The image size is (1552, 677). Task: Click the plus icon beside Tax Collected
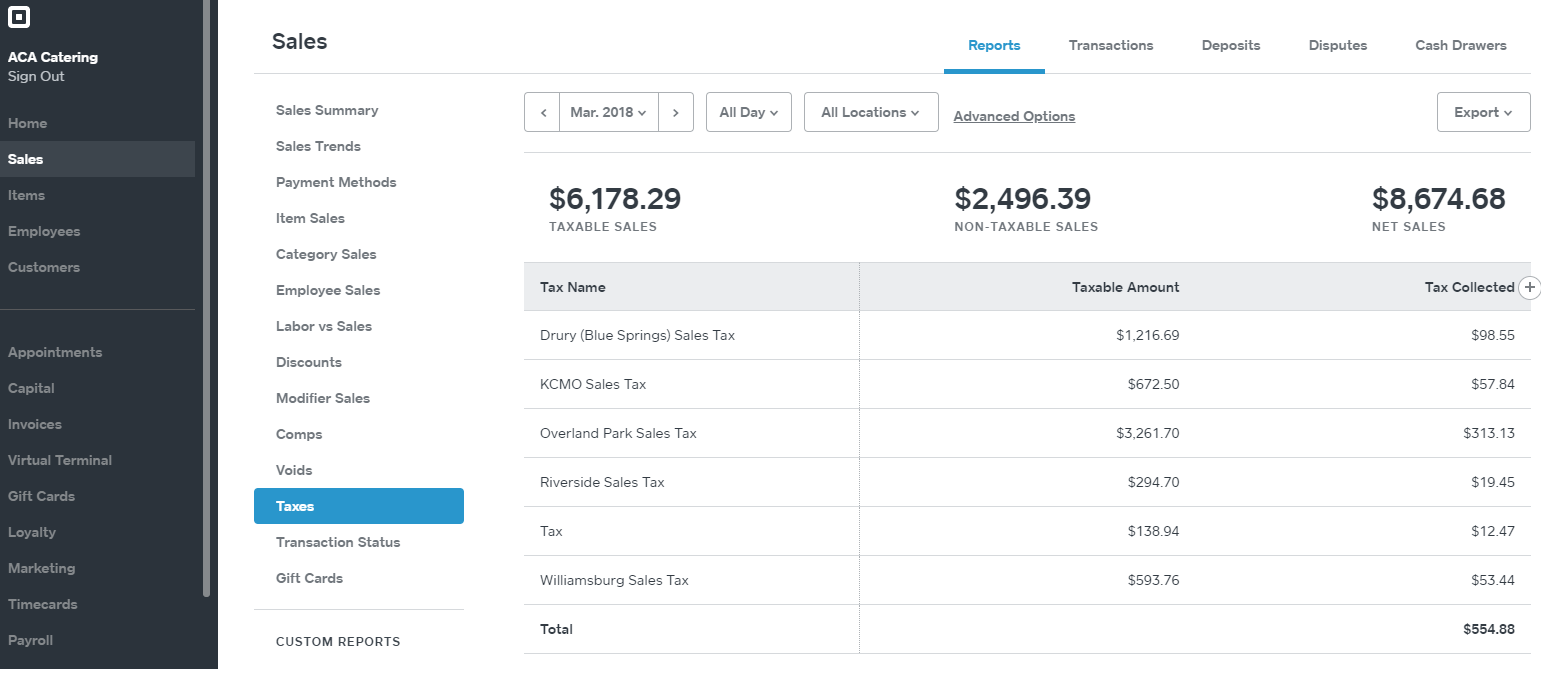(1530, 288)
